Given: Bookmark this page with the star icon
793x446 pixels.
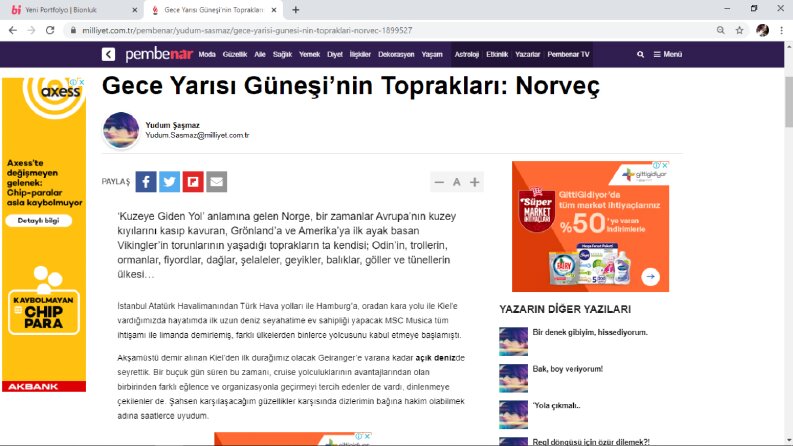Looking at the screenshot, I should point(739,30).
